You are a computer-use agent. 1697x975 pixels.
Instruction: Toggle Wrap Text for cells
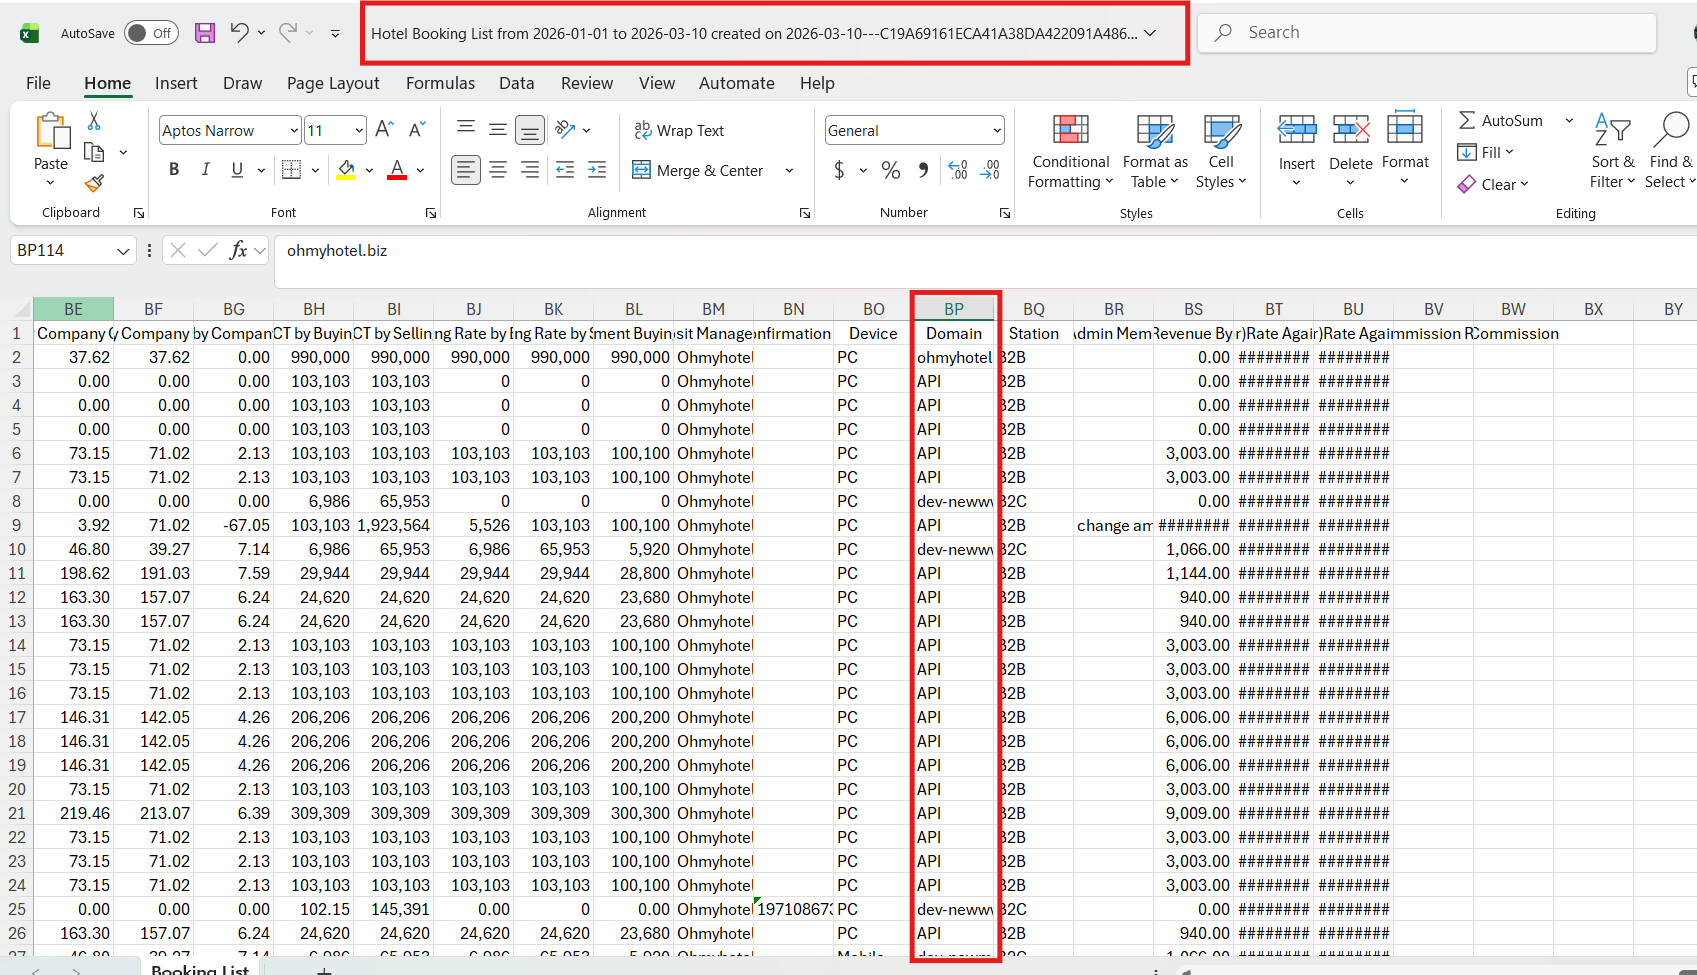pyautogui.click(x=679, y=131)
